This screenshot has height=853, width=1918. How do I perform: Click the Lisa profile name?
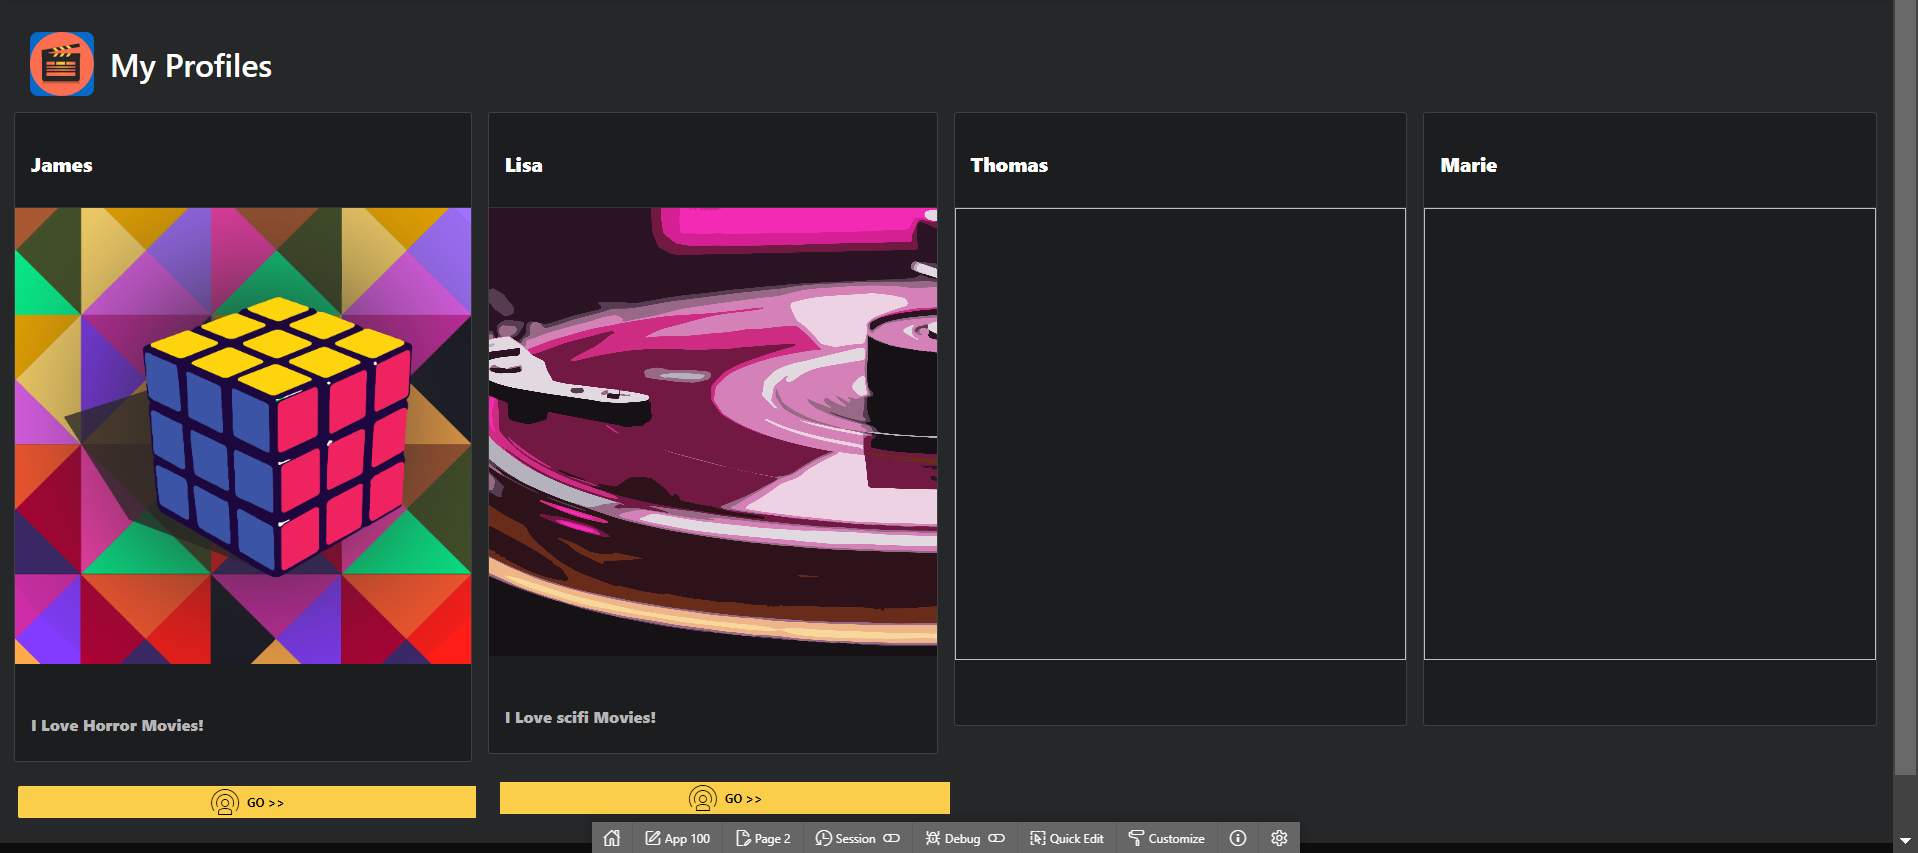pyautogui.click(x=523, y=165)
